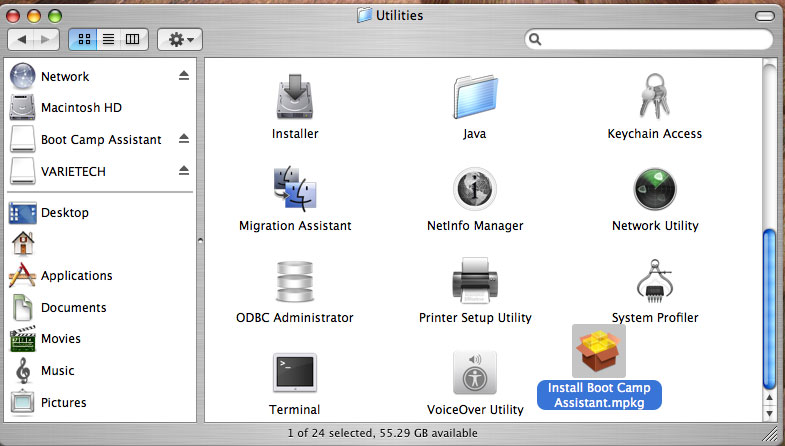This screenshot has width=785, height=446.
Task: Click the scroll down arrow
Action: 769,413
